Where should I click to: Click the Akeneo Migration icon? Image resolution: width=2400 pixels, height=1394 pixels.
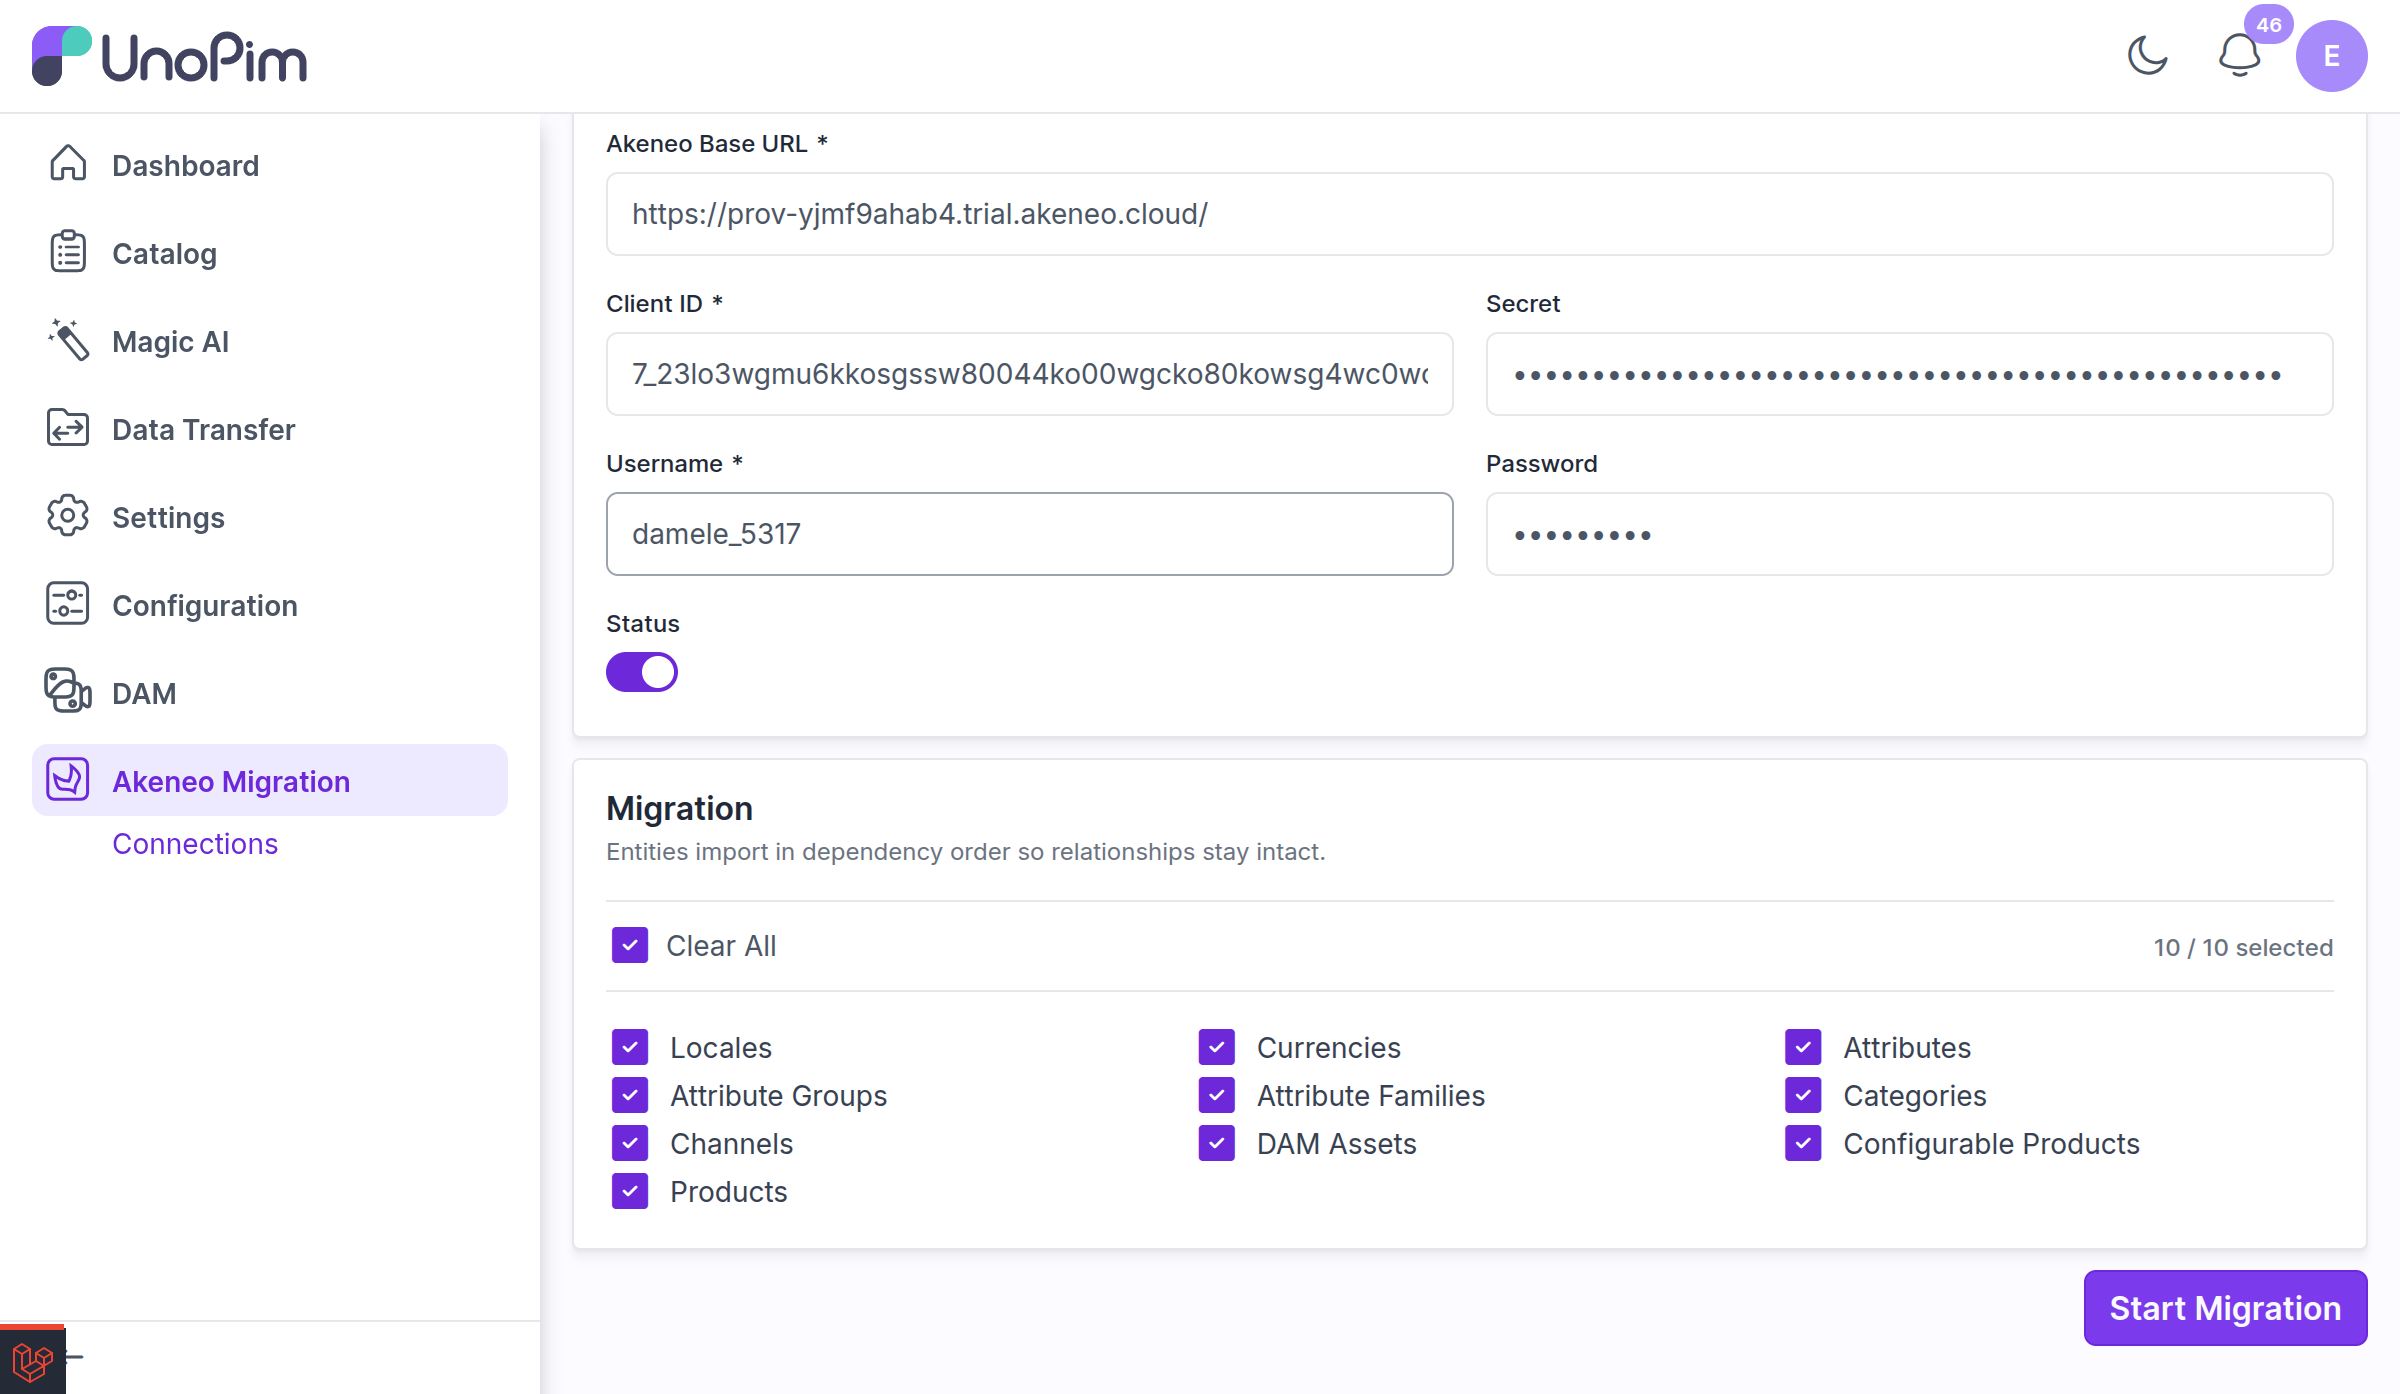point(68,781)
